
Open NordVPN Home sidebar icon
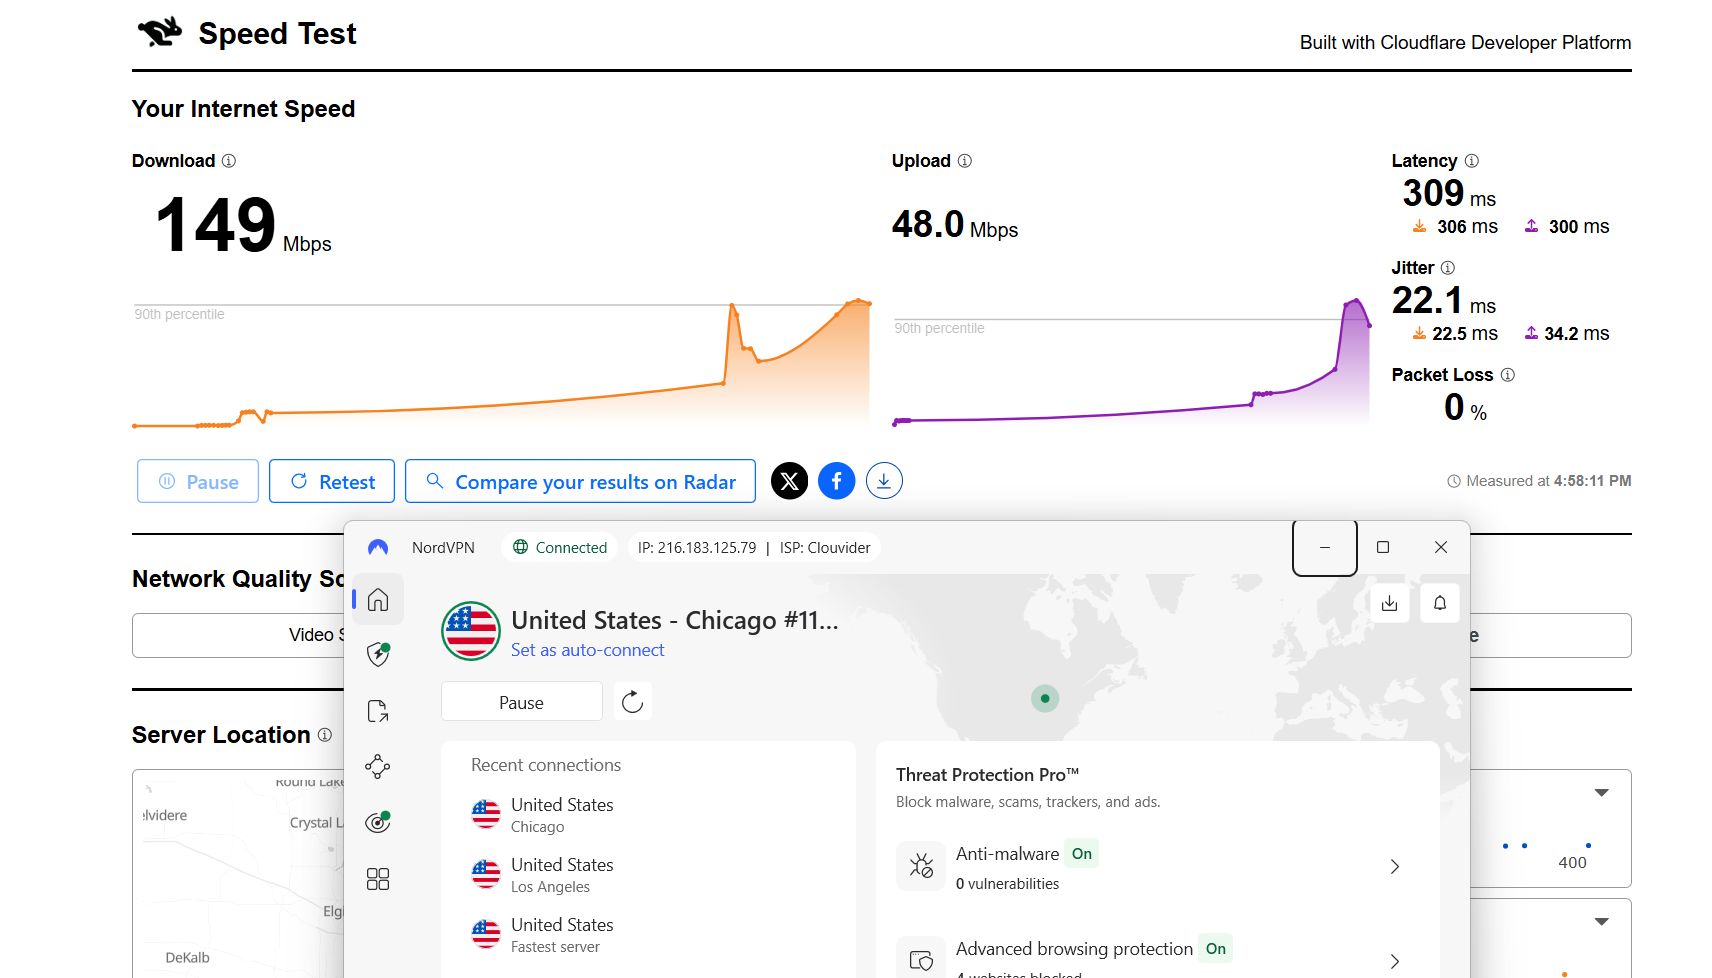pos(378,599)
